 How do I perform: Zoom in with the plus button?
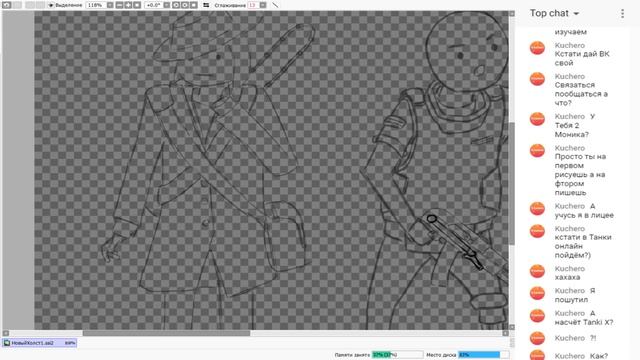128,5
